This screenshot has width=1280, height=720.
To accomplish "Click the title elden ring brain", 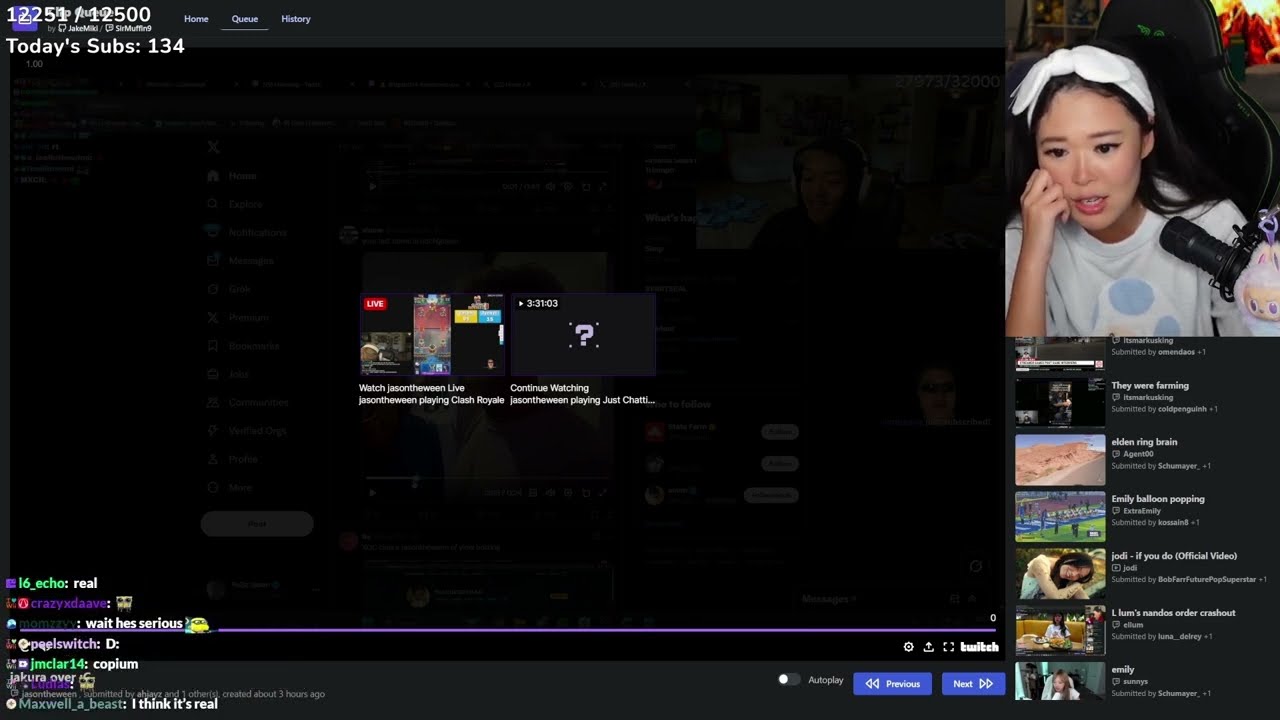I will 1144,442.
